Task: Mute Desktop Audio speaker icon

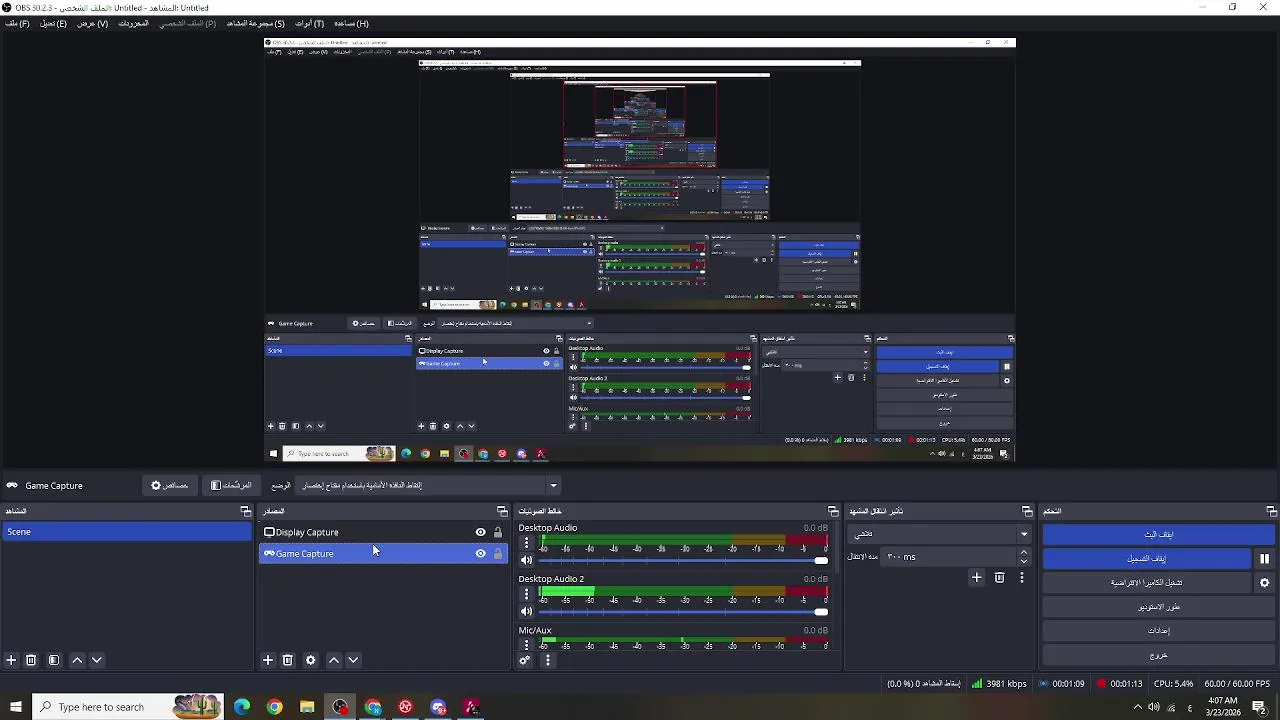Action: pos(527,560)
